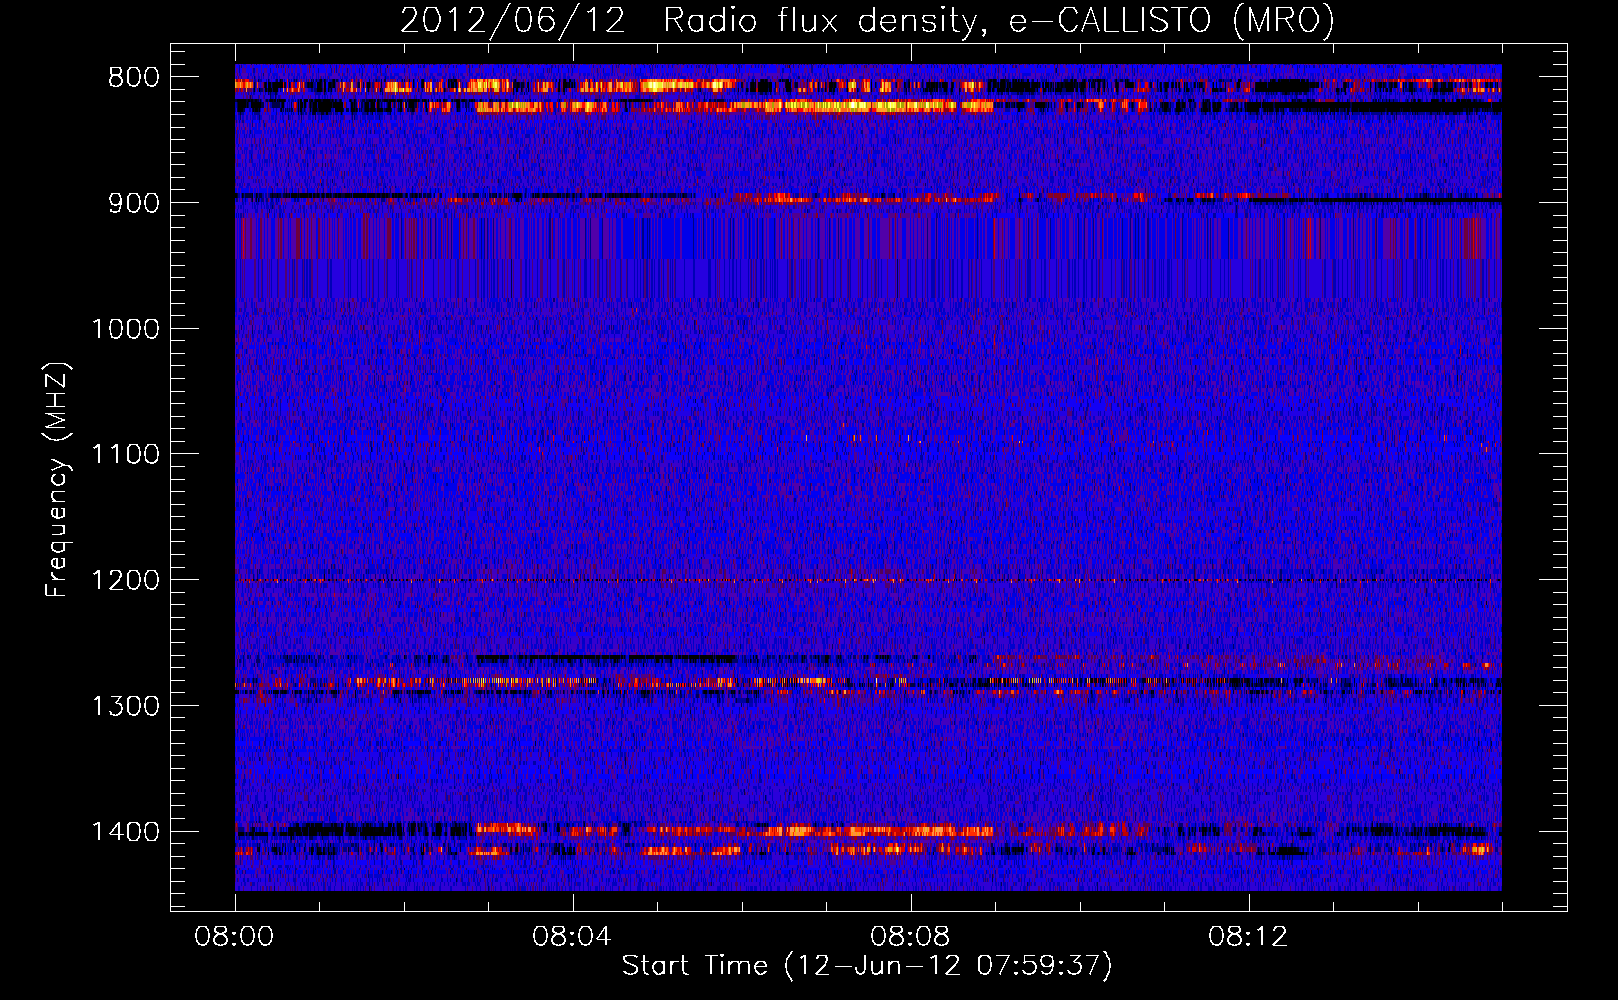The image size is (1618, 1000).
Task: Click the 800 frequency tick label
Action: point(134,78)
